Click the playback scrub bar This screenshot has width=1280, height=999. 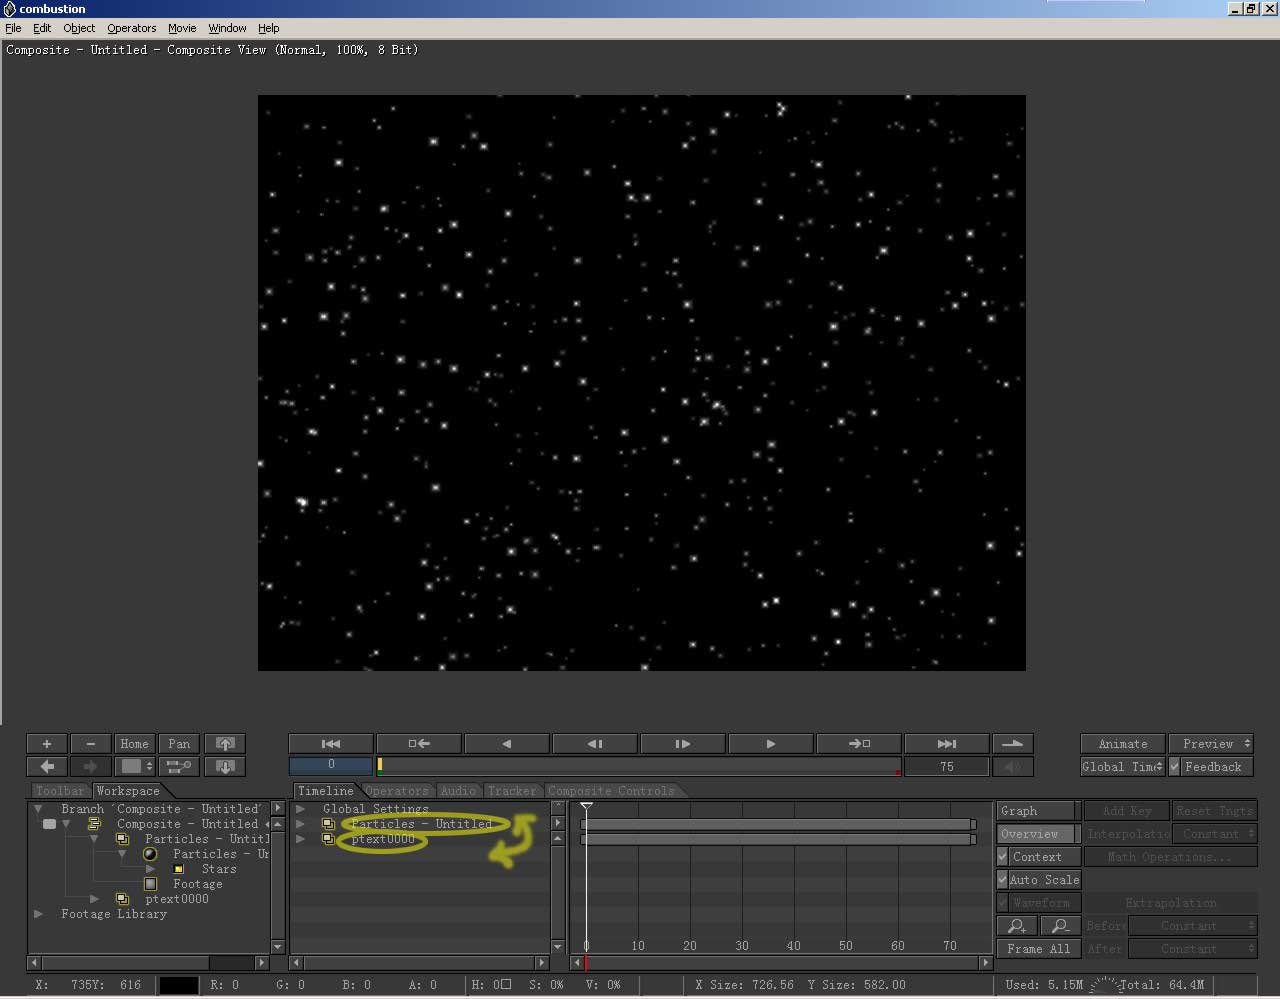(640, 766)
